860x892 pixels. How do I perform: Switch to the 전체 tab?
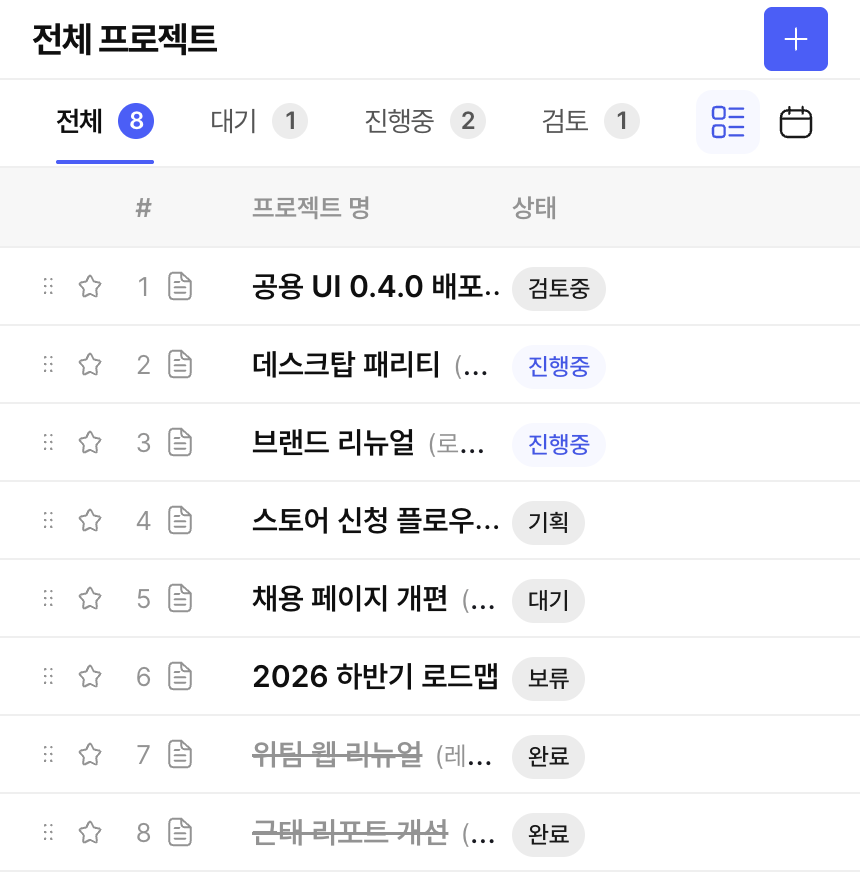(105, 121)
